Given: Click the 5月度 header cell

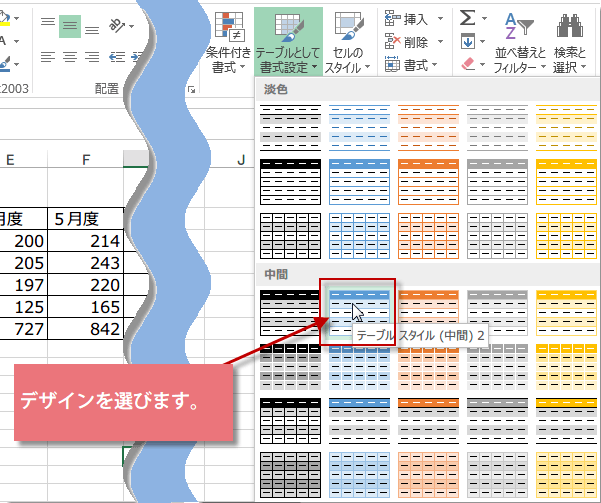Looking at the screenshot, I should pos(86,219).
